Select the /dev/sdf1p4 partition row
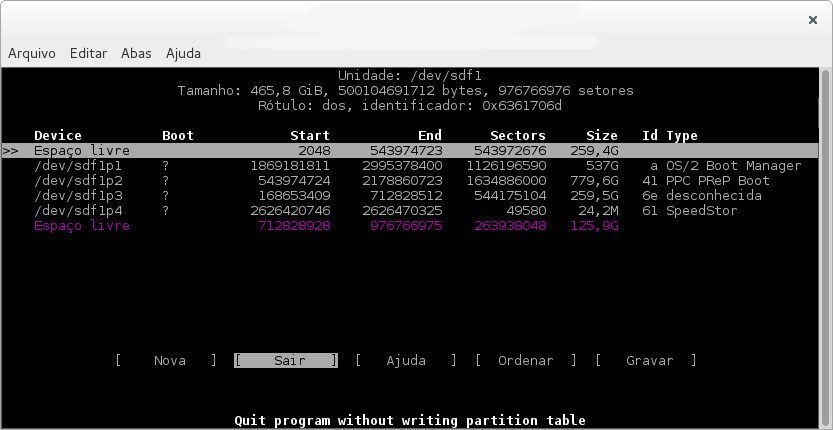The height and width of the screenshot is (430, 833). click(410, 210)
